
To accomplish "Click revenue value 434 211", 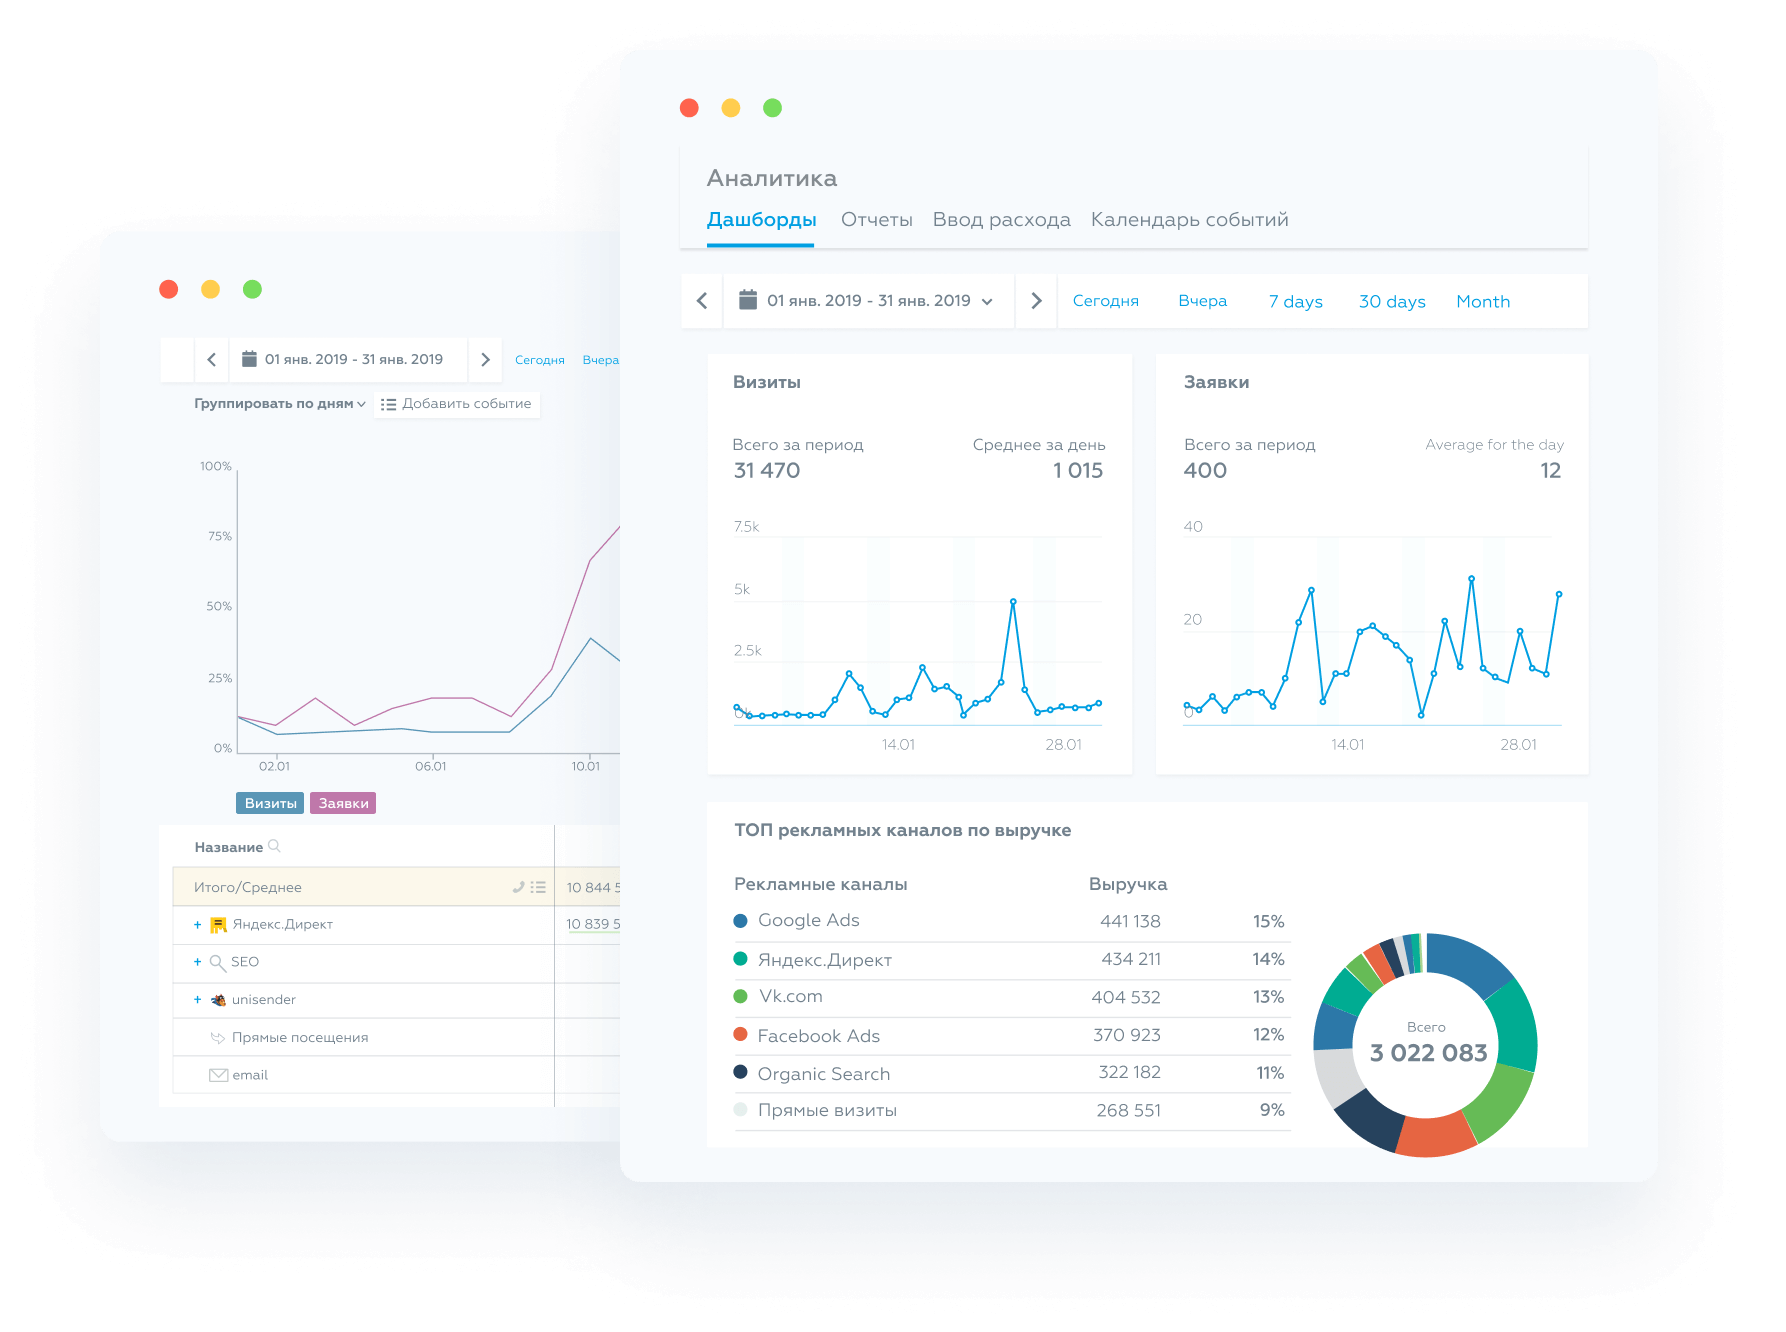I will 1131,959.
